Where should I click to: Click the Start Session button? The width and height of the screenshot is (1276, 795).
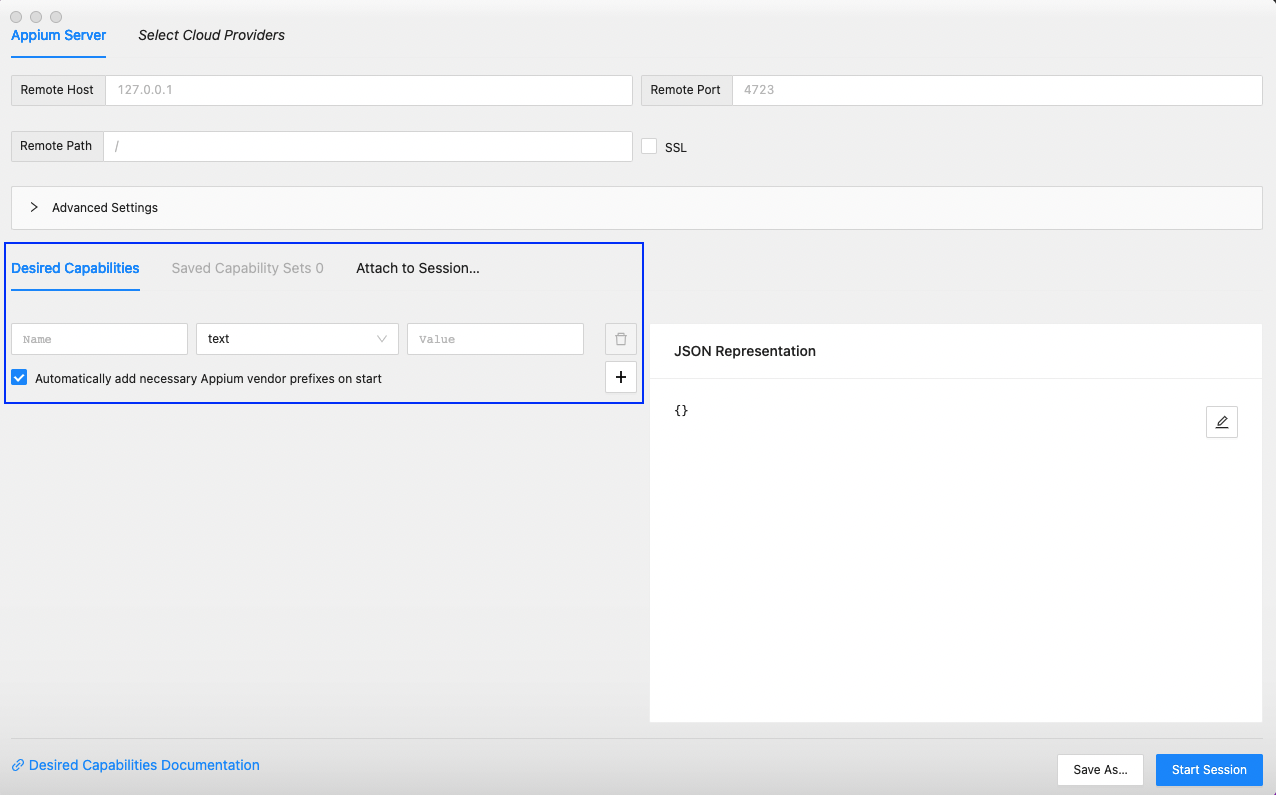pos(1208,770)
